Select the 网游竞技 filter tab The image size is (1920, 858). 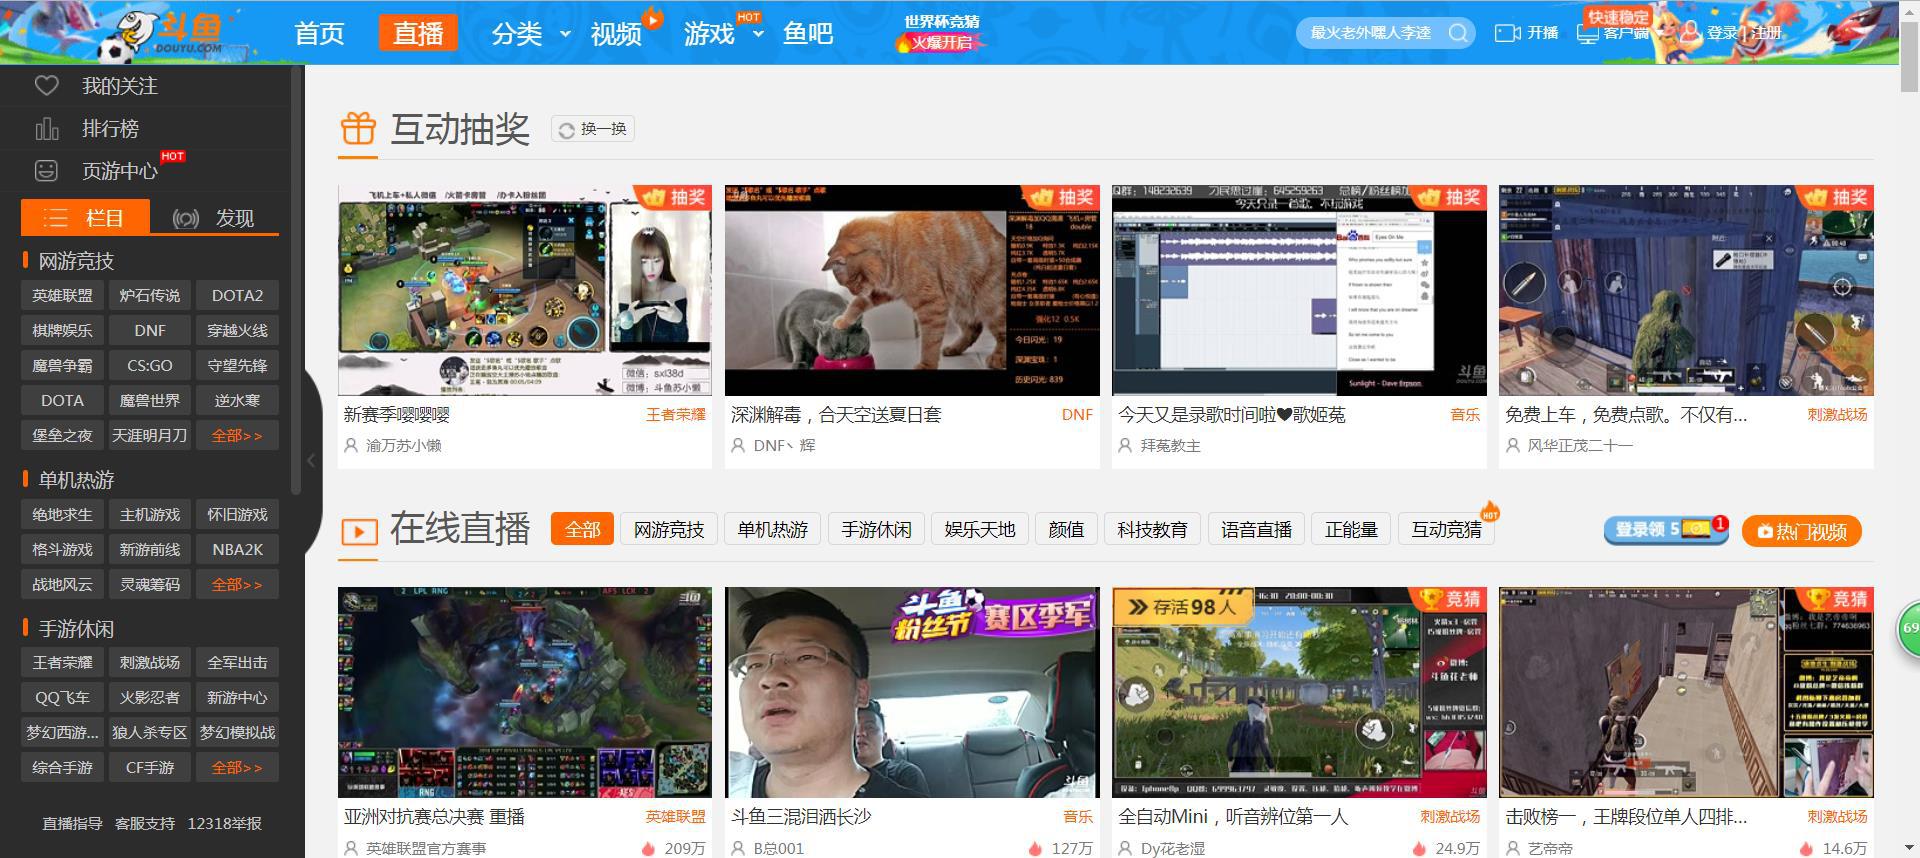(669, 530)
